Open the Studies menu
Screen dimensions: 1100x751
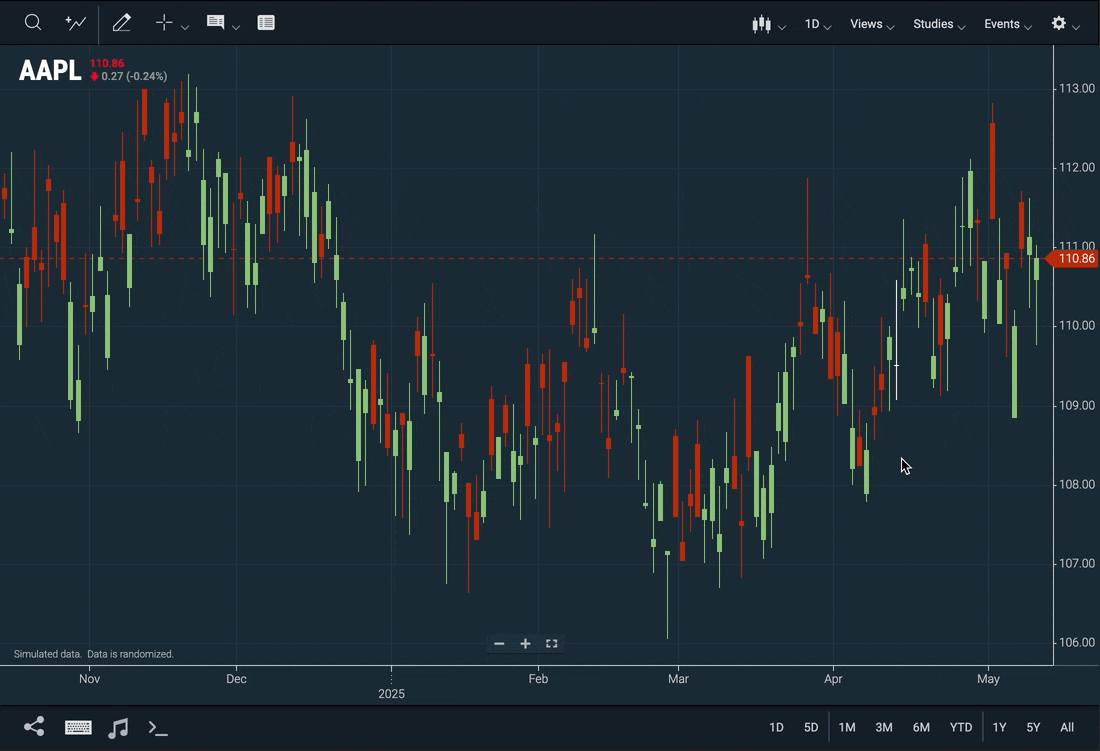[939, 24]
